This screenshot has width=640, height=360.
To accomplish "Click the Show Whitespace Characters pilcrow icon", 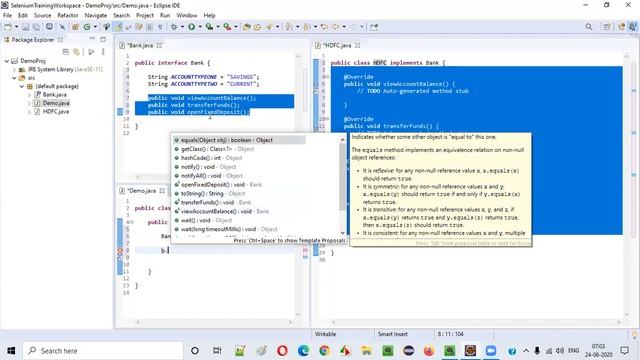I will pyautogui.click(x=160, y=27).
